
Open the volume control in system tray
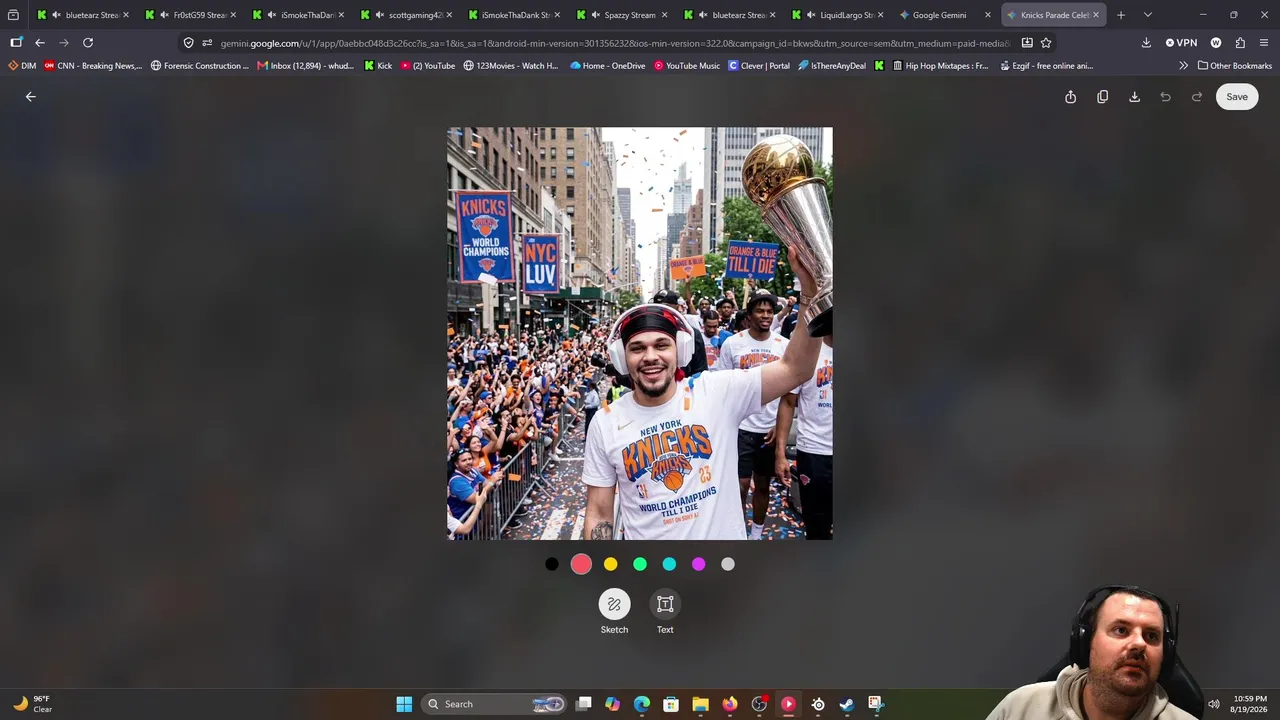(x=1214, y=704)
